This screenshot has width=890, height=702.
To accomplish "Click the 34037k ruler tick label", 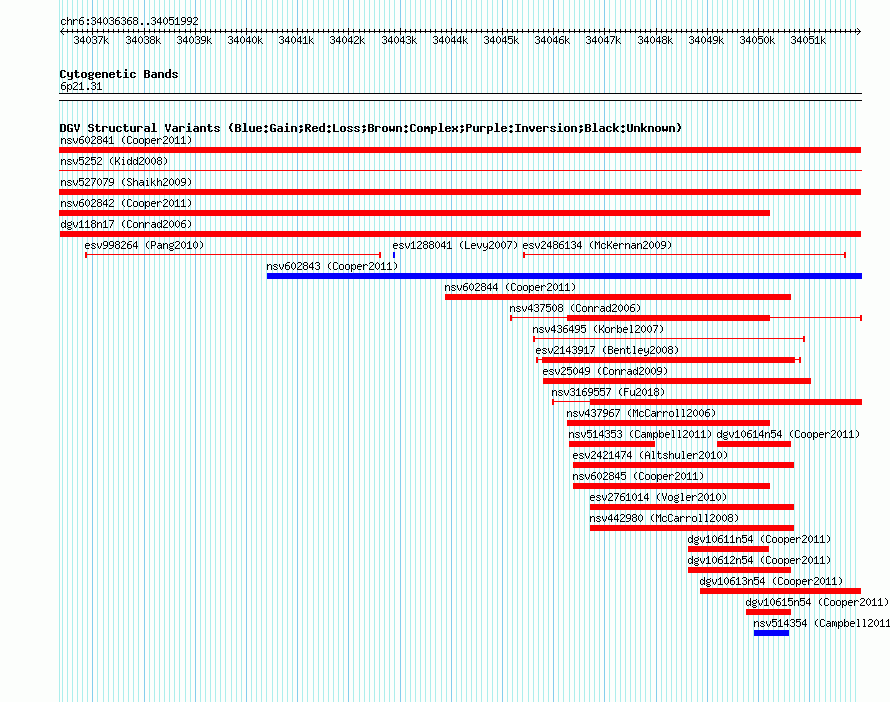I will pyautogui.click(x=91, y=40).
